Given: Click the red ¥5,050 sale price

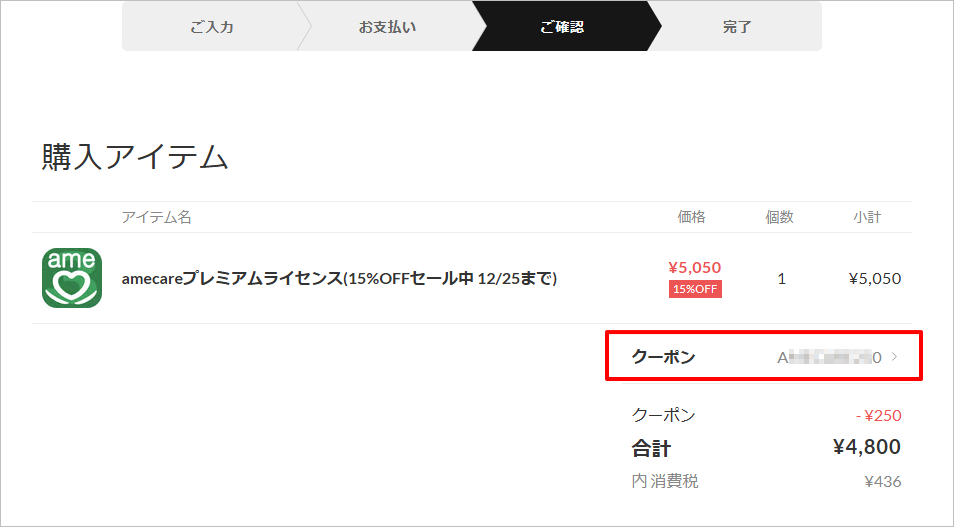Looking at the screenshot, I should coord(694,267).
